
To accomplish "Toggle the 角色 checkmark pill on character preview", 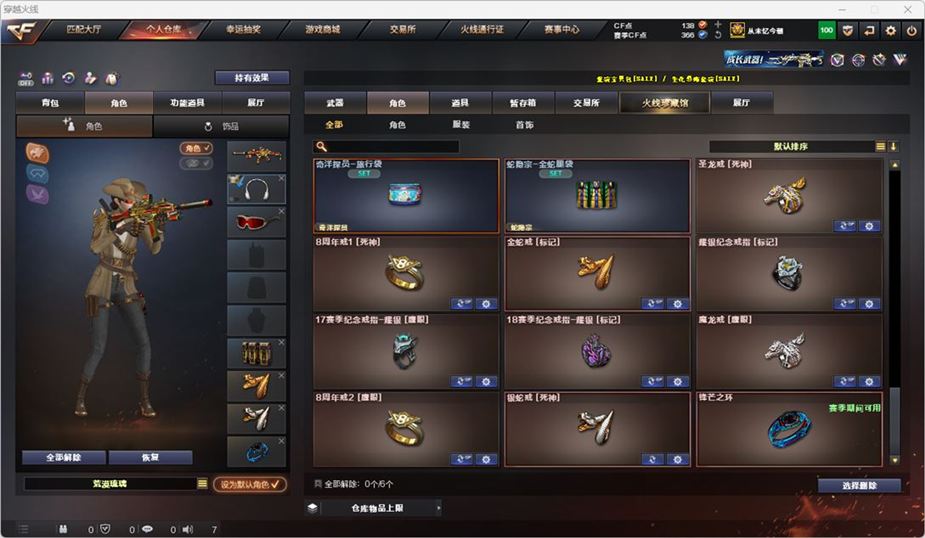I will [196, 148].
